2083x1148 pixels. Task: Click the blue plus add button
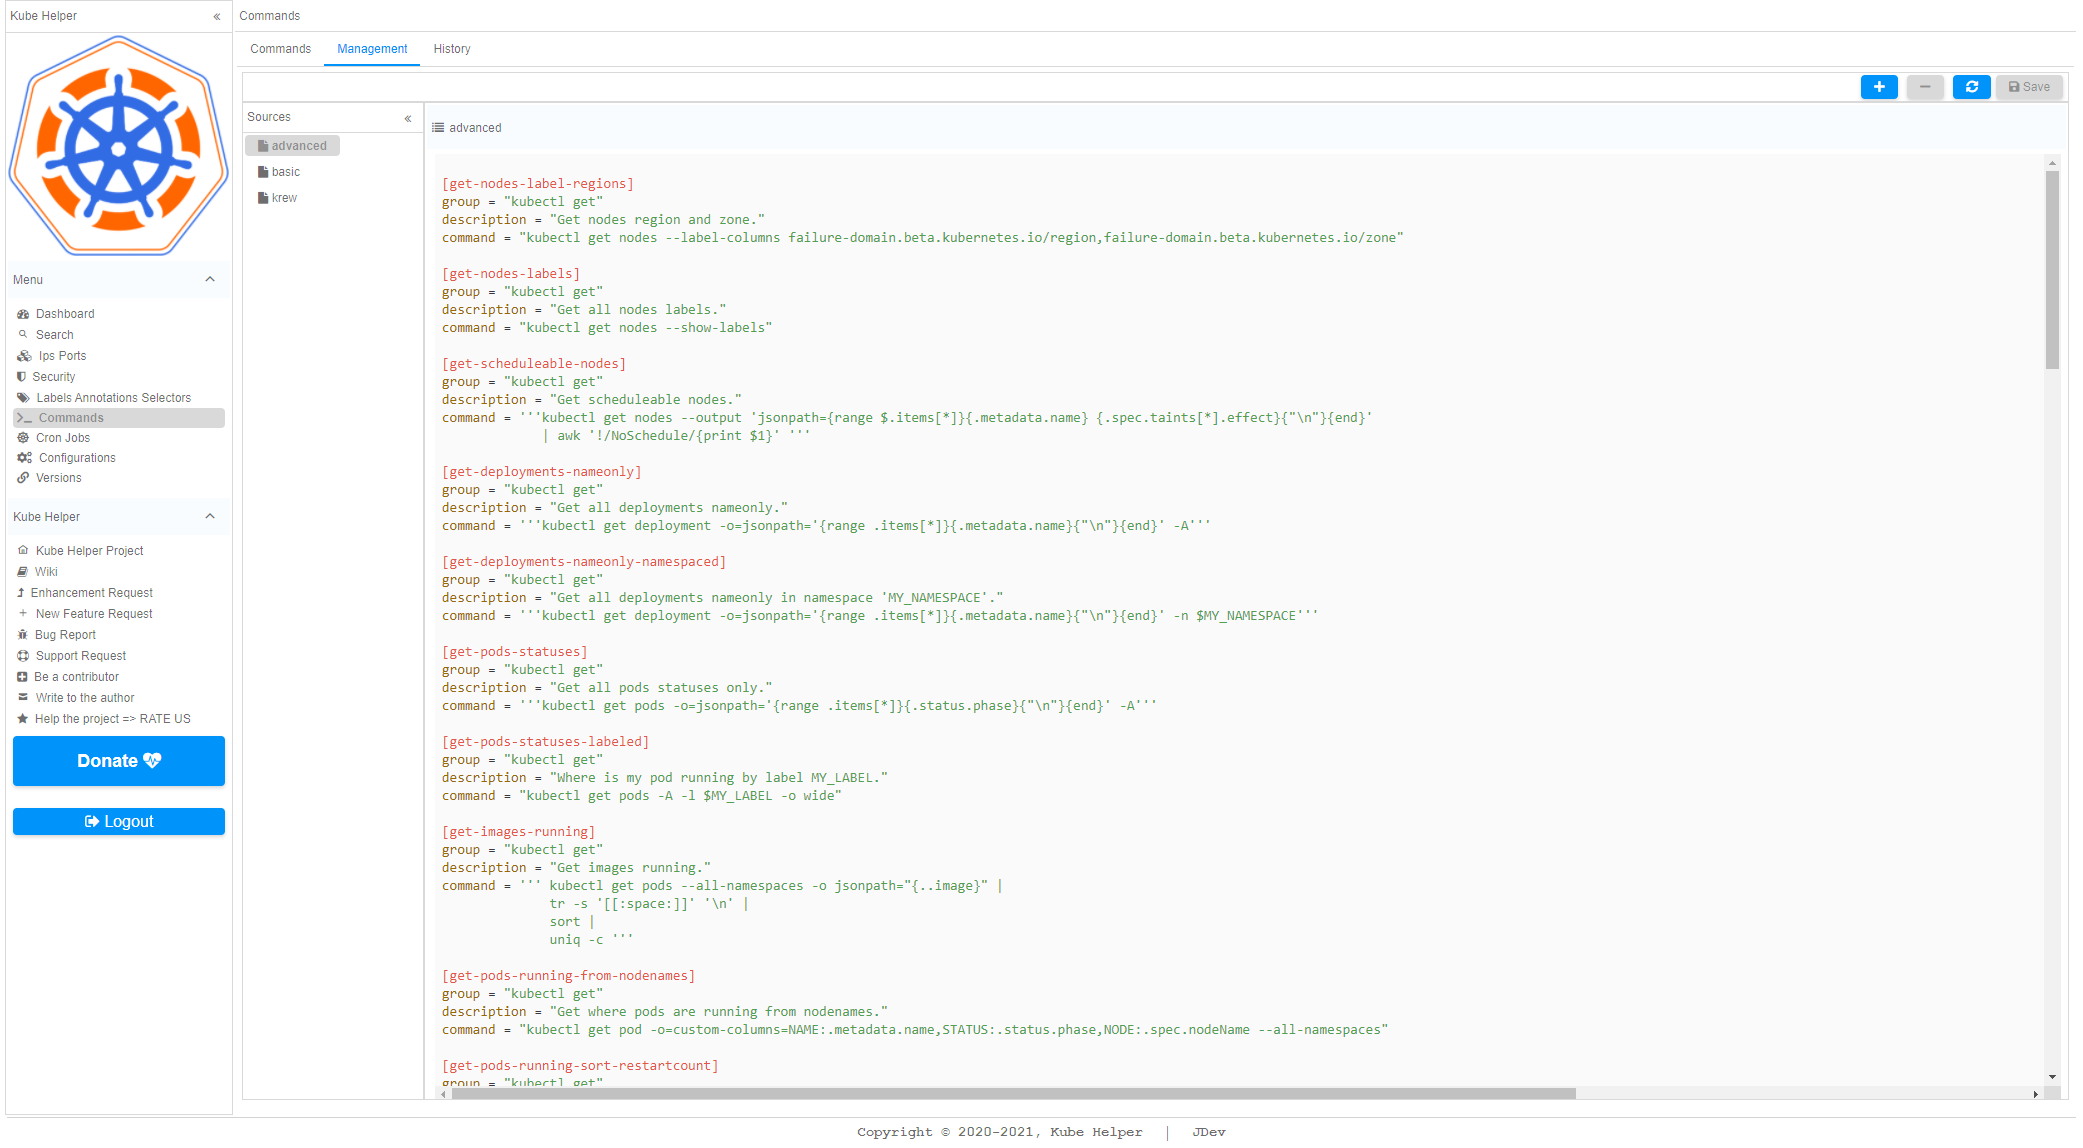coord(1878,87)
